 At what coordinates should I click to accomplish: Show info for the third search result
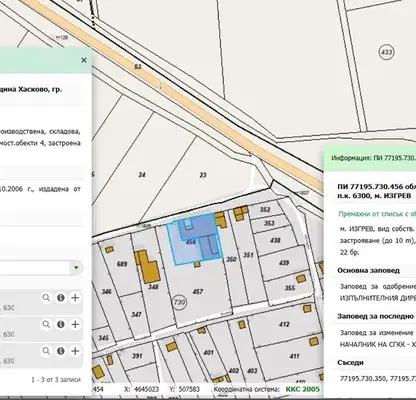[x=61, y=351]
